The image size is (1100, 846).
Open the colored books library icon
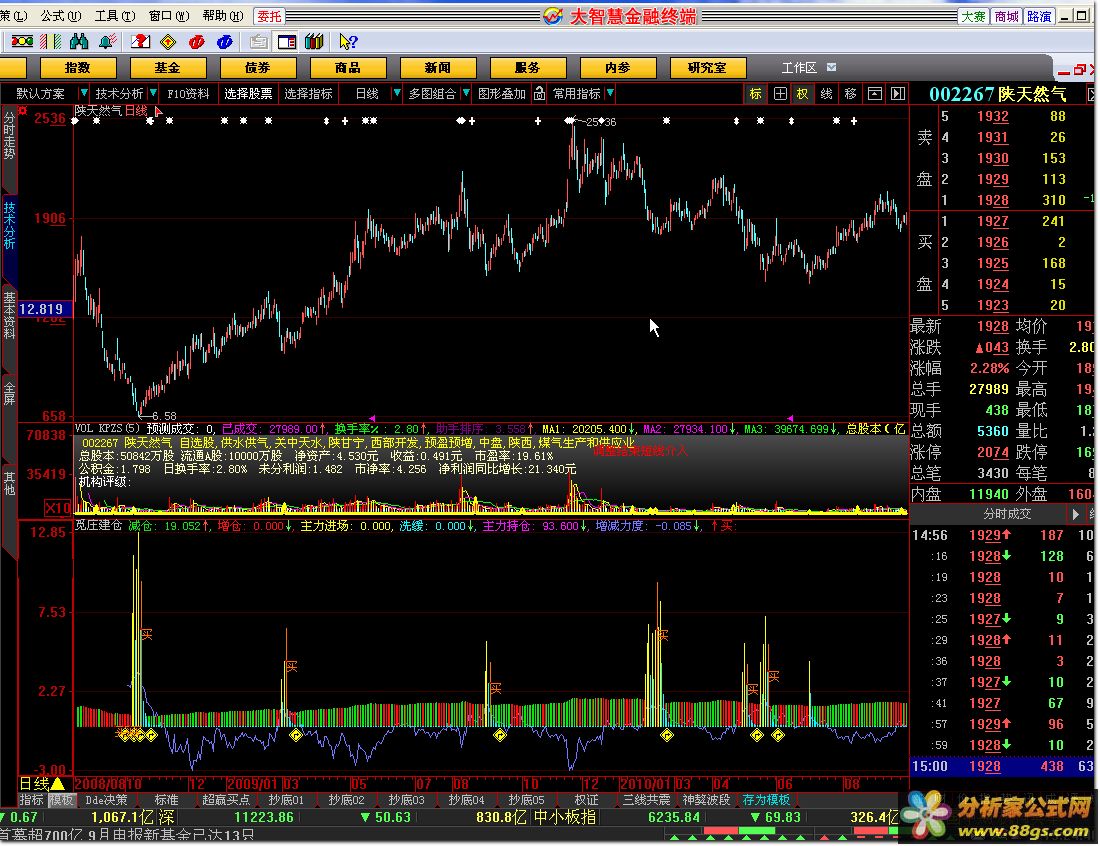[314, 42]
